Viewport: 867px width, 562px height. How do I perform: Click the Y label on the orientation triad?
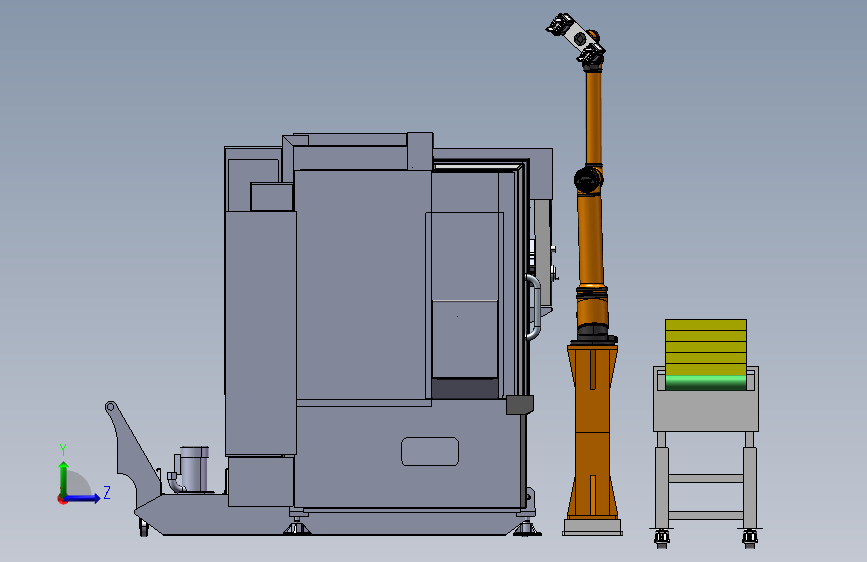coord(63,450)
